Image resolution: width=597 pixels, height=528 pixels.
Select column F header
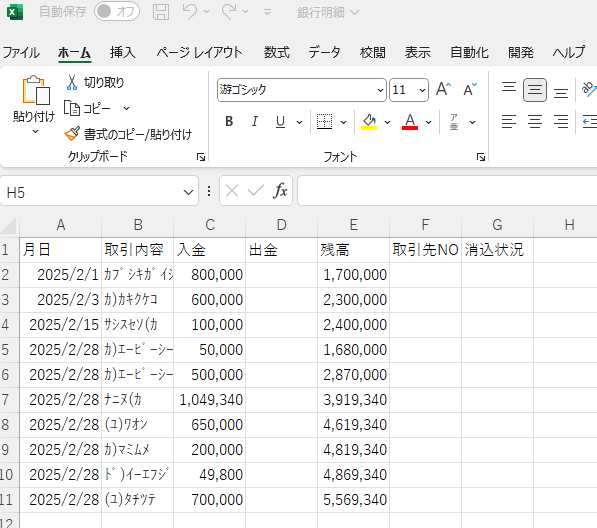[425, 225]
